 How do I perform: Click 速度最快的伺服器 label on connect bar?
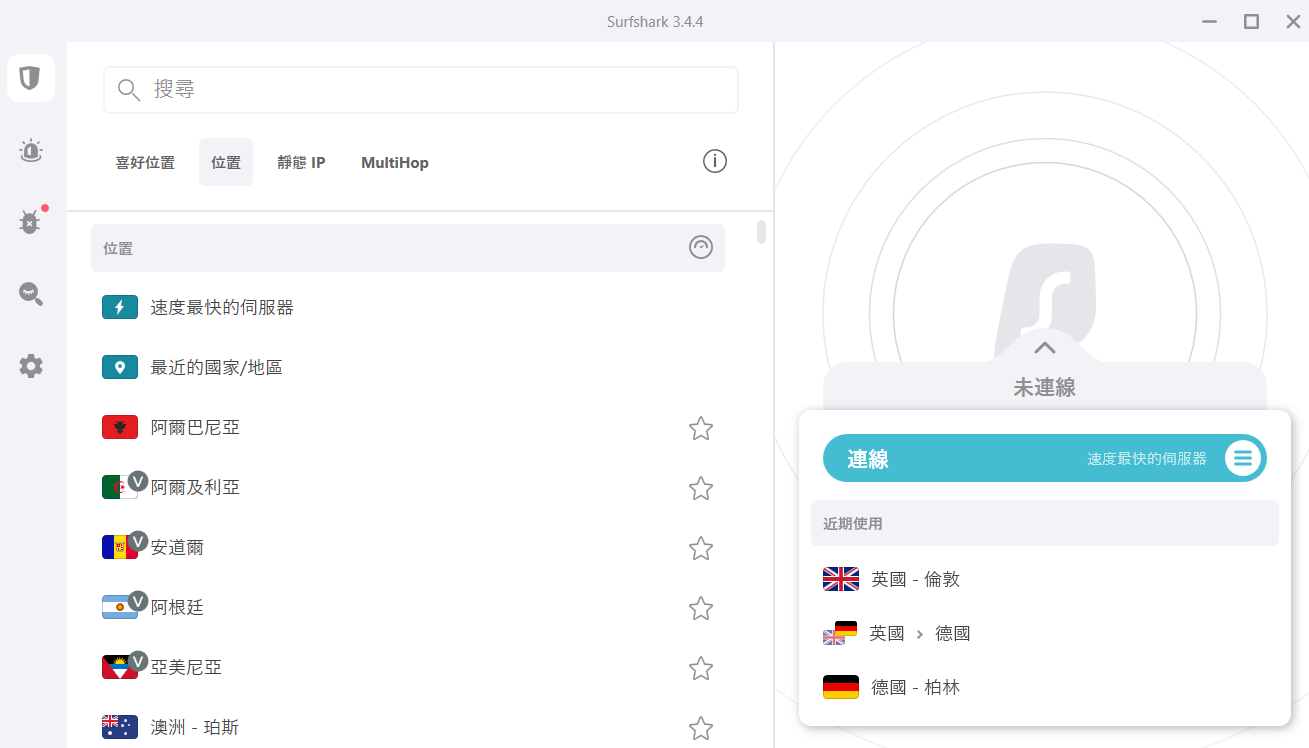[1147, 459]
